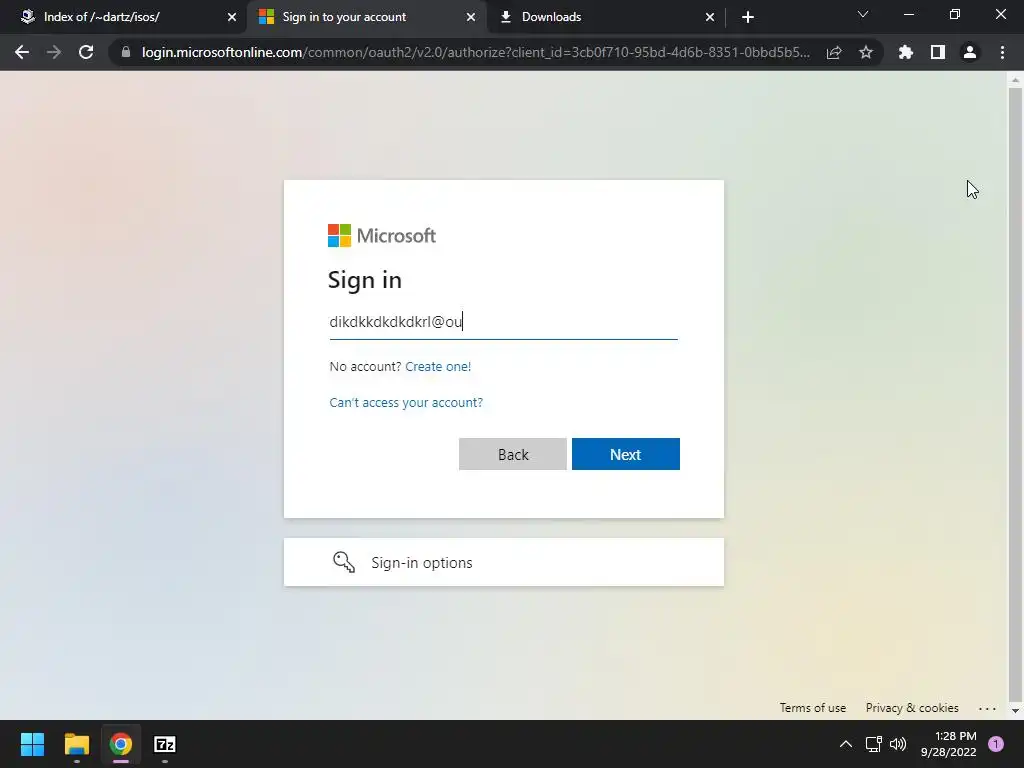
Task: View site info via the lock icon
Action: pos(126,52)
